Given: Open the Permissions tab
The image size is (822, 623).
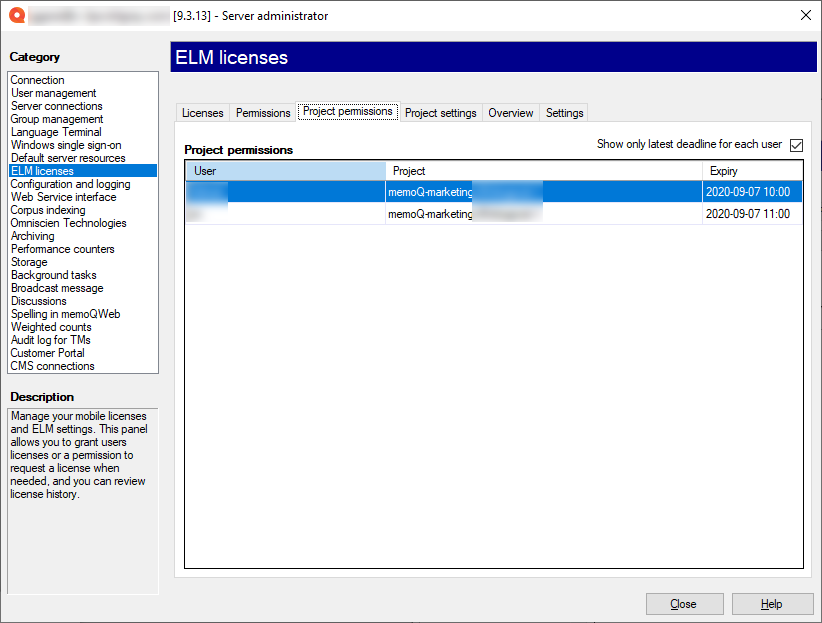Looking at the screenshot, I should pyautogui.click(x=263, y=113).
